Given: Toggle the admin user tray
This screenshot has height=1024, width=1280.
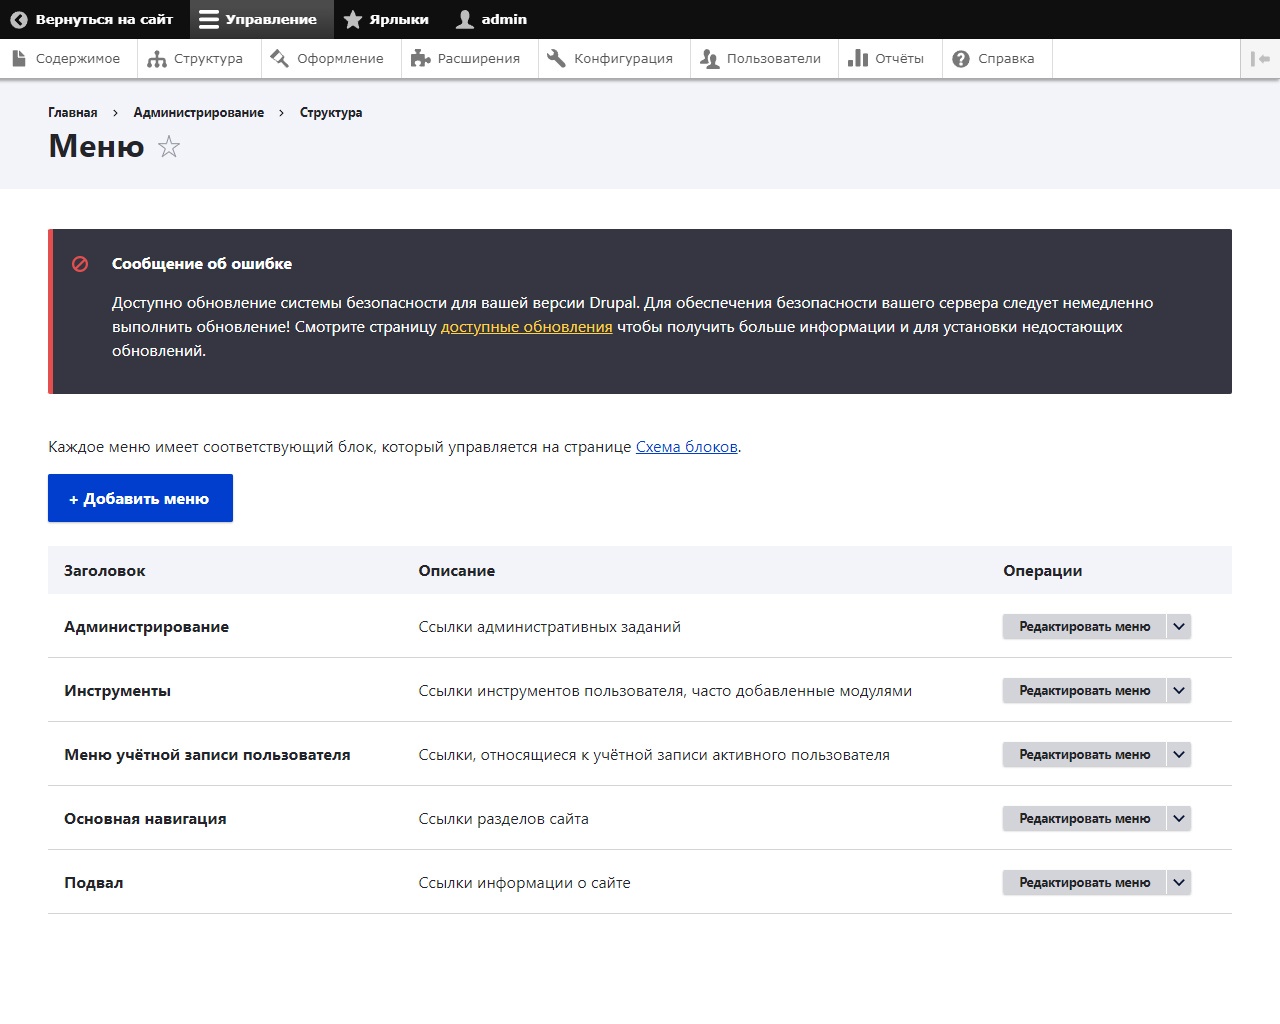Looking at the screenshot, I should (491, 19).
